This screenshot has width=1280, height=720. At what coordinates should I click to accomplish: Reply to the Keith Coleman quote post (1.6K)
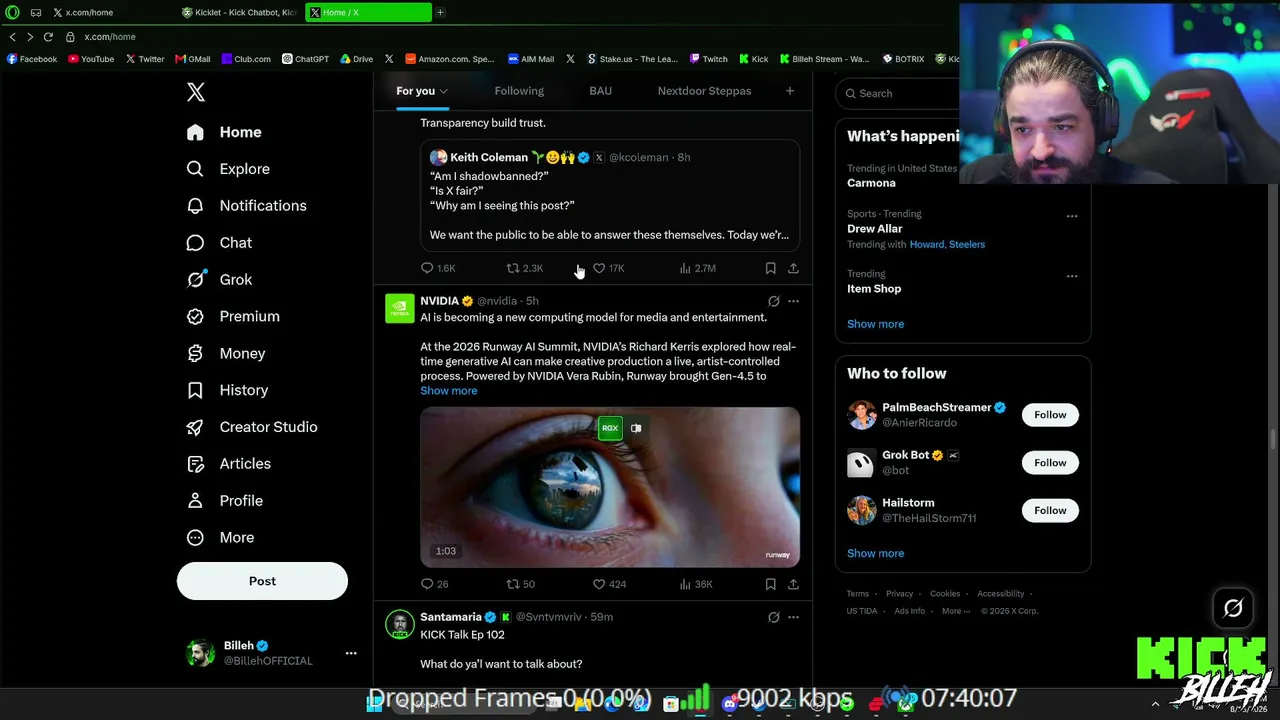pos(438,268)
